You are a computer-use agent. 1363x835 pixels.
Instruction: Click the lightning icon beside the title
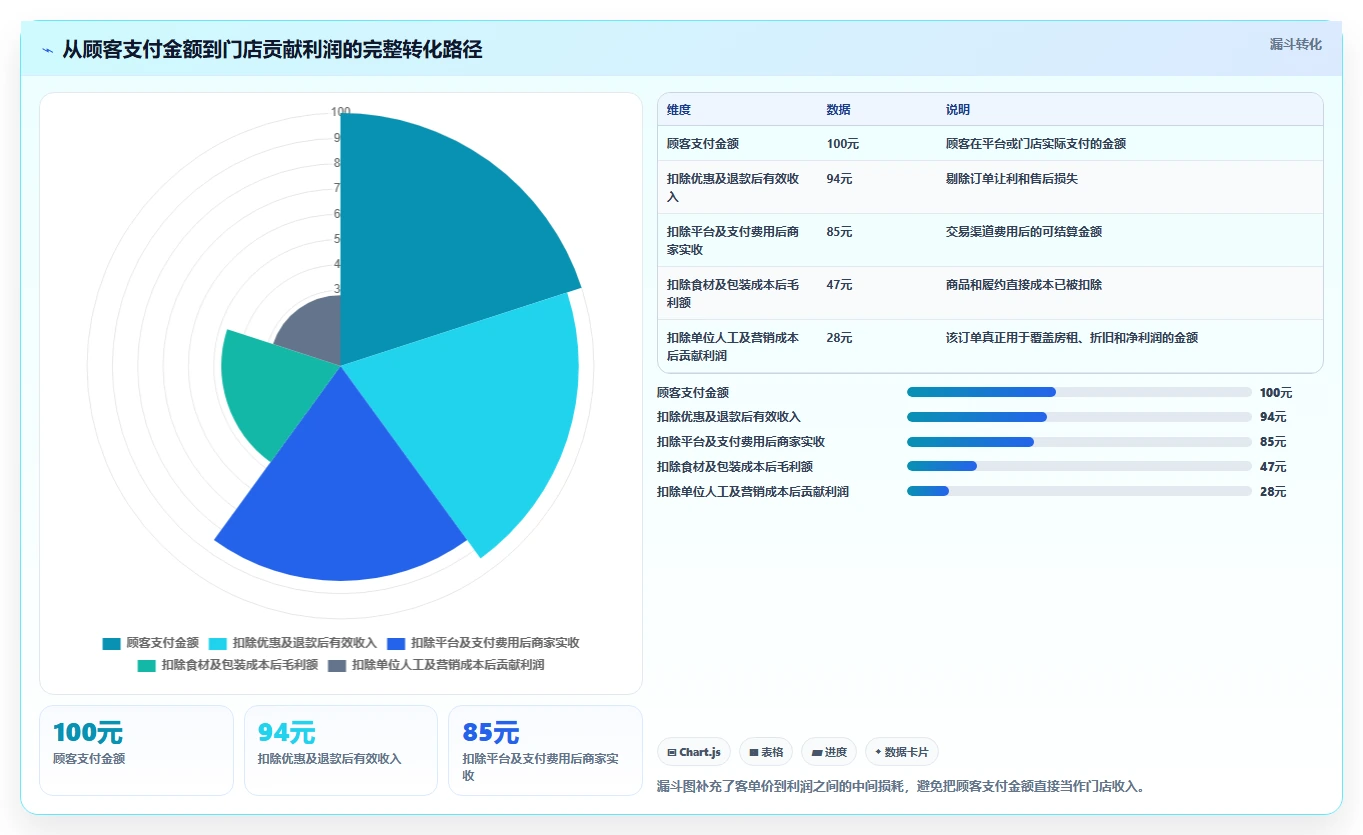[x=48, y=50]
